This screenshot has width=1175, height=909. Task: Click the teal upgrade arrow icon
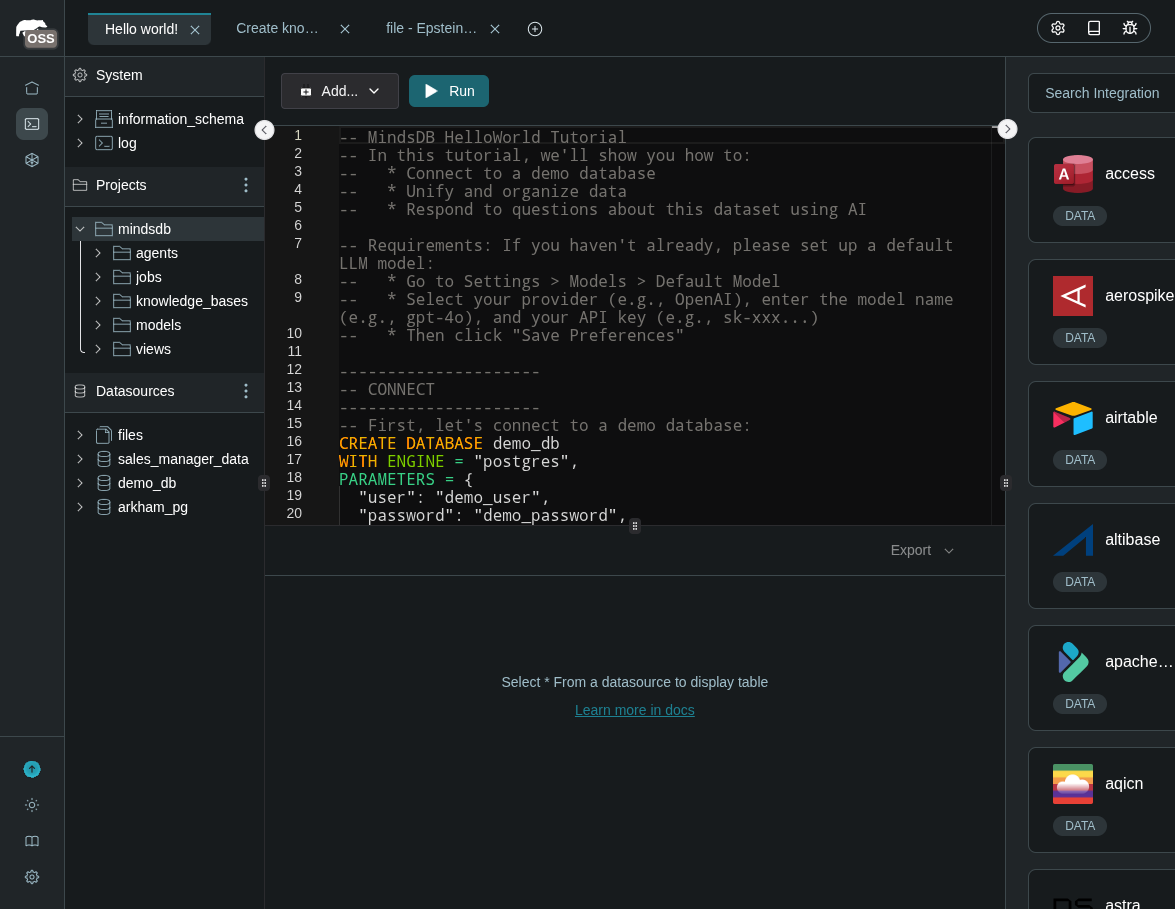31,769
